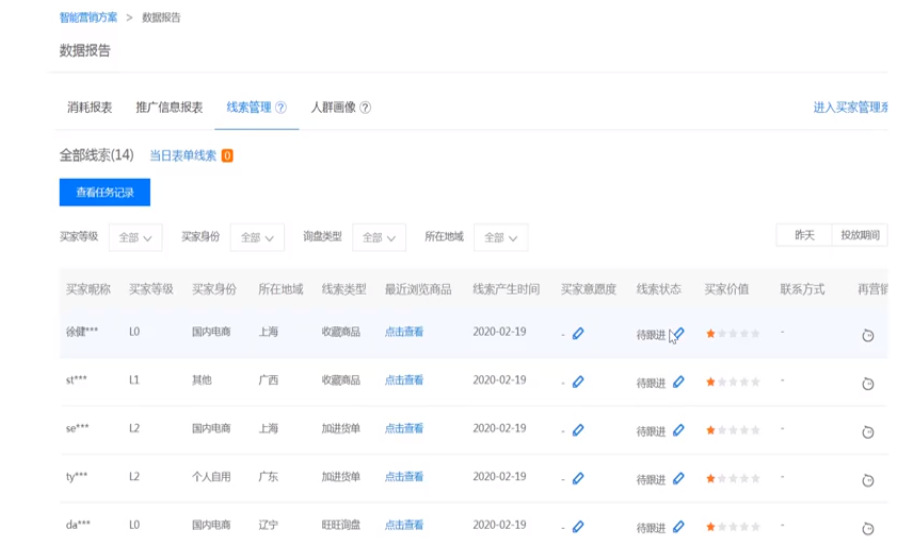Image resolution: width=918 pixels, height=556 pixels.
Task: Select 昨天 date range button
Action: pyautogui.click(x=804, y=235)
